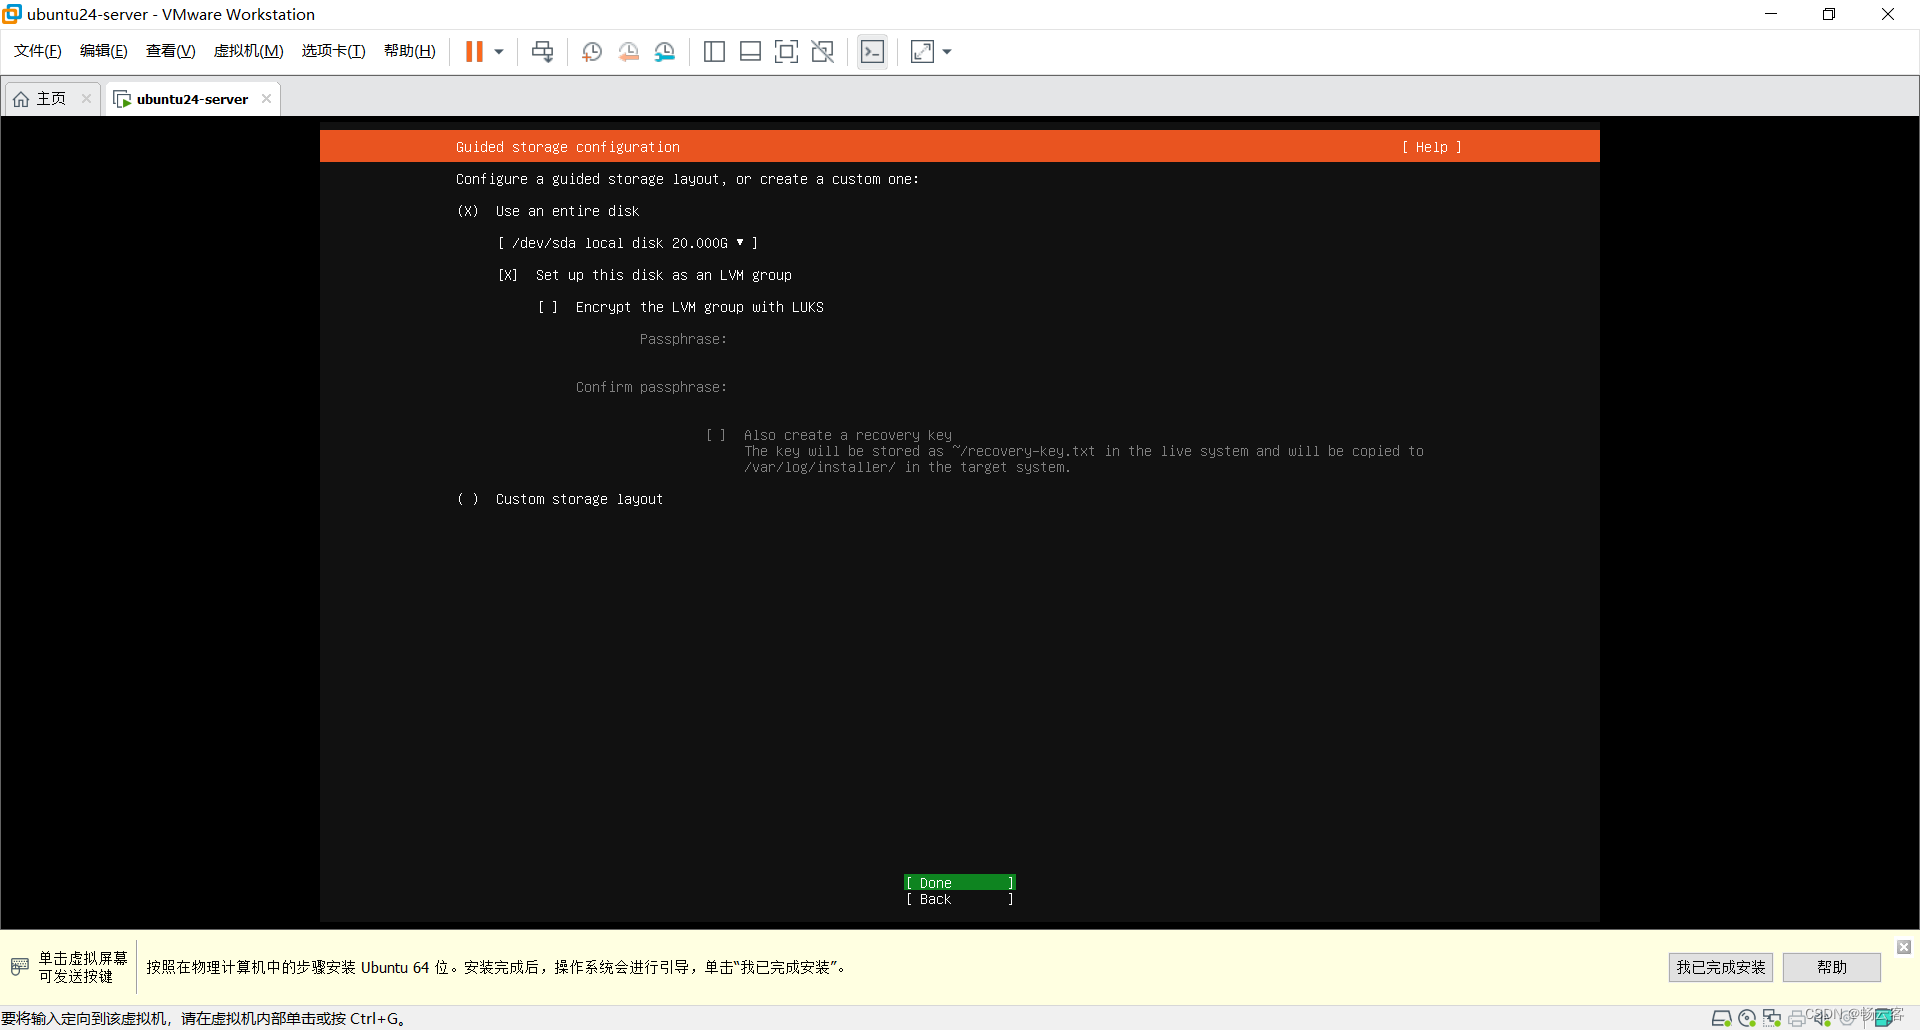Toggle the library sidebar panel view

pyautogui.click(x=714, y=52)
